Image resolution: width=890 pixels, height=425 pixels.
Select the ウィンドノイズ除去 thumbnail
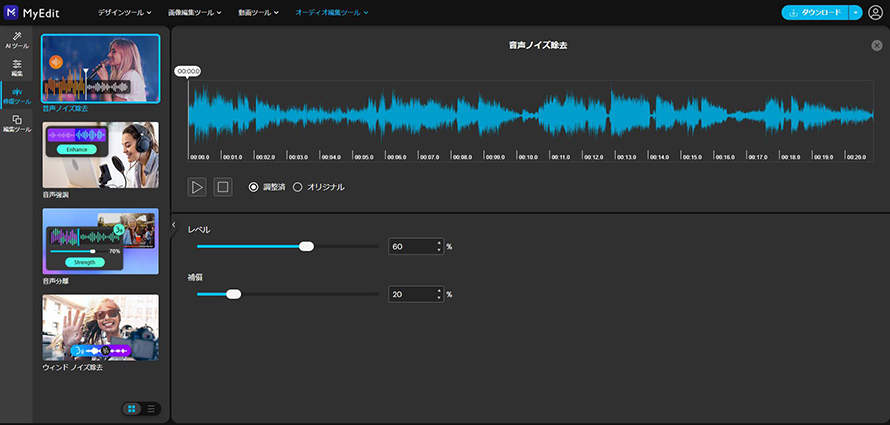(x=100, y=328)
